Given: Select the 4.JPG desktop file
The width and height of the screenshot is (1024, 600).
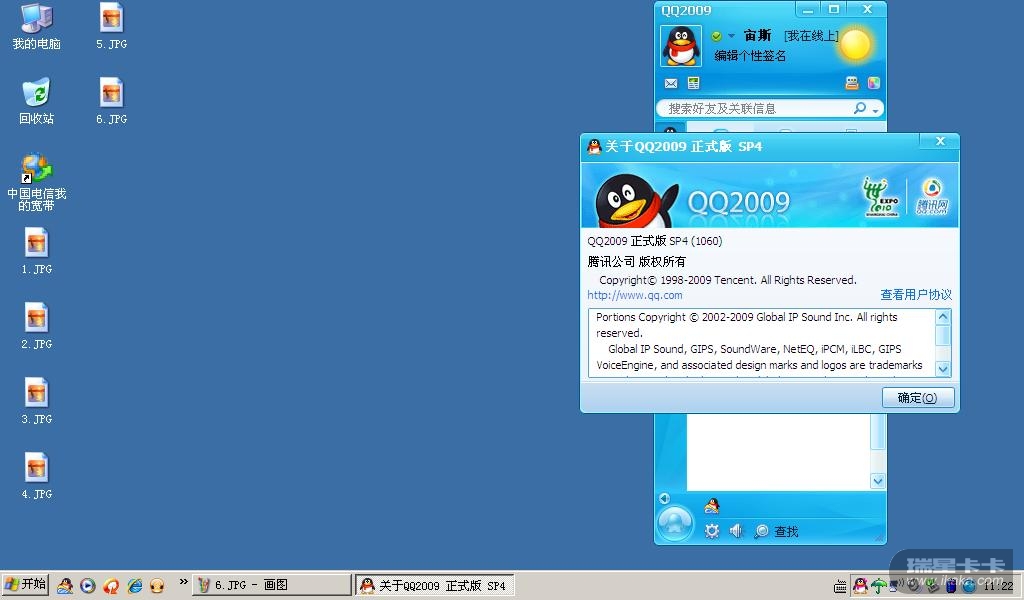Looking at the screenshot, I should point(37,477).
